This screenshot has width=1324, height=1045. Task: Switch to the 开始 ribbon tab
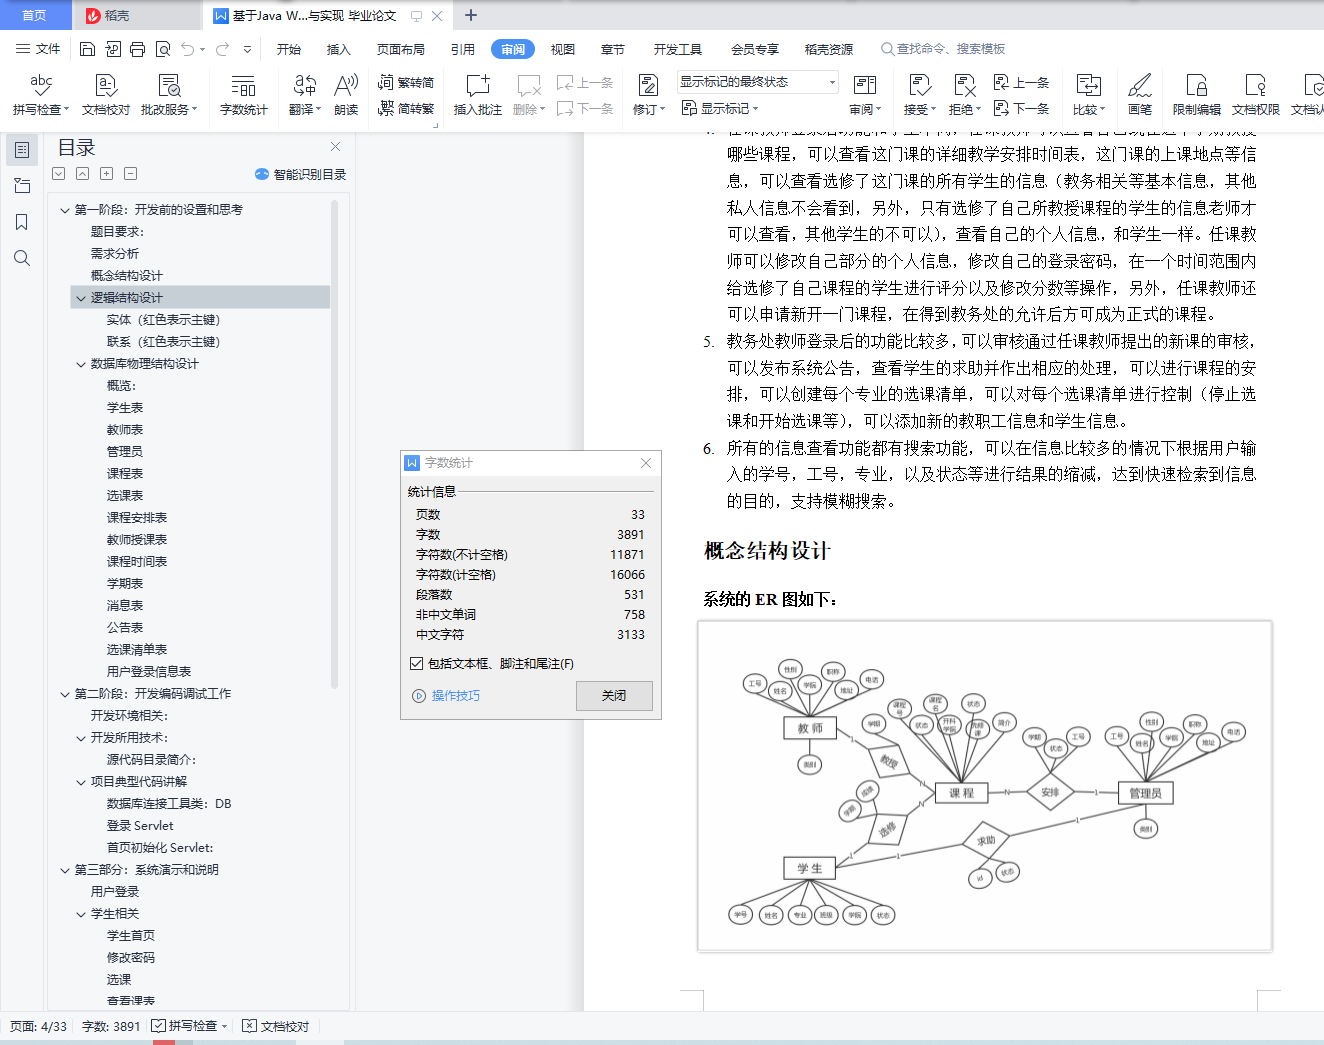tap(289, 49)
